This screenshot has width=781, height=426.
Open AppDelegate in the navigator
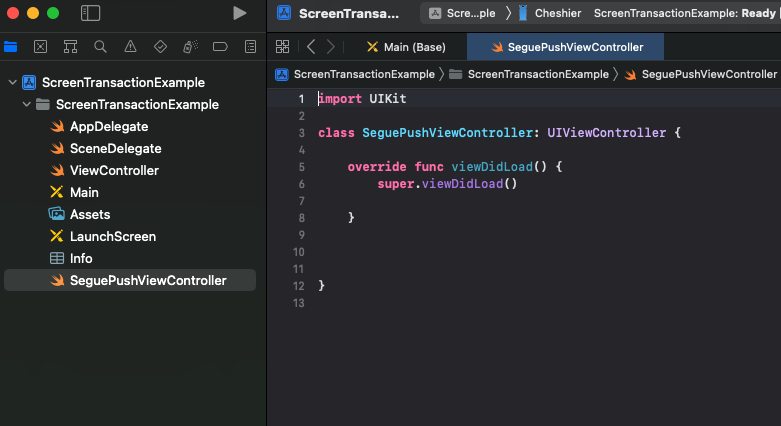109,127
